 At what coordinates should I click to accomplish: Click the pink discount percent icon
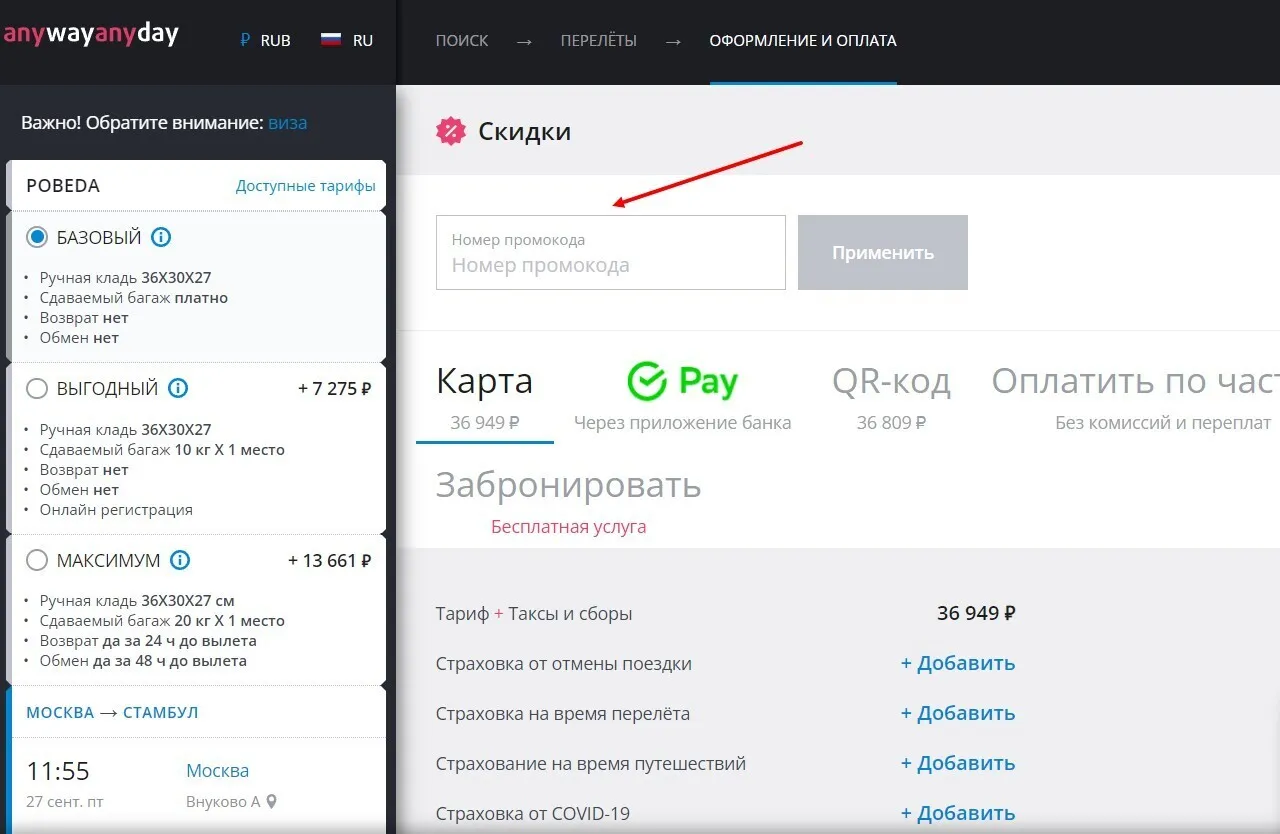pos(451,131)
